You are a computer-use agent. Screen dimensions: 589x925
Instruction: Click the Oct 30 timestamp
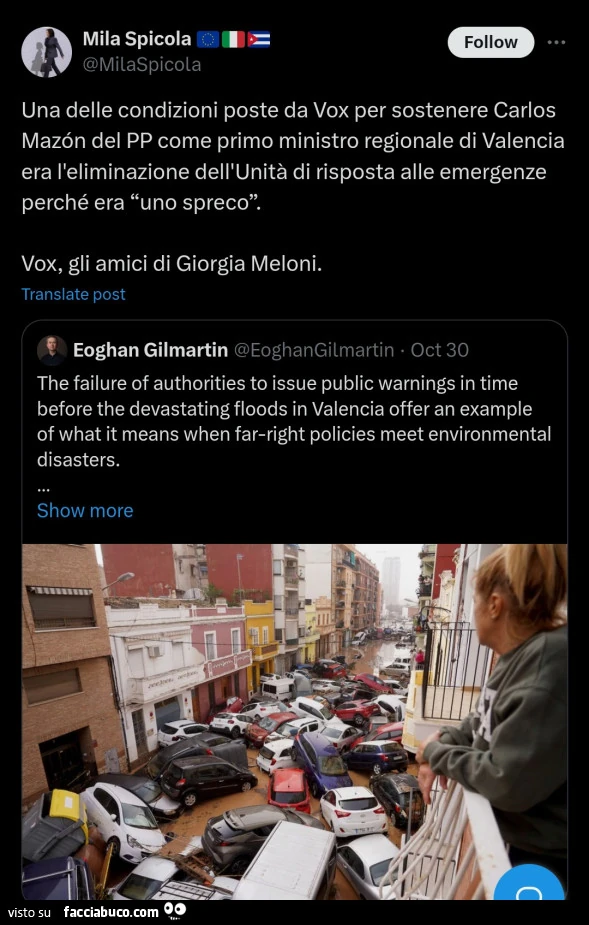click(440, 350)
